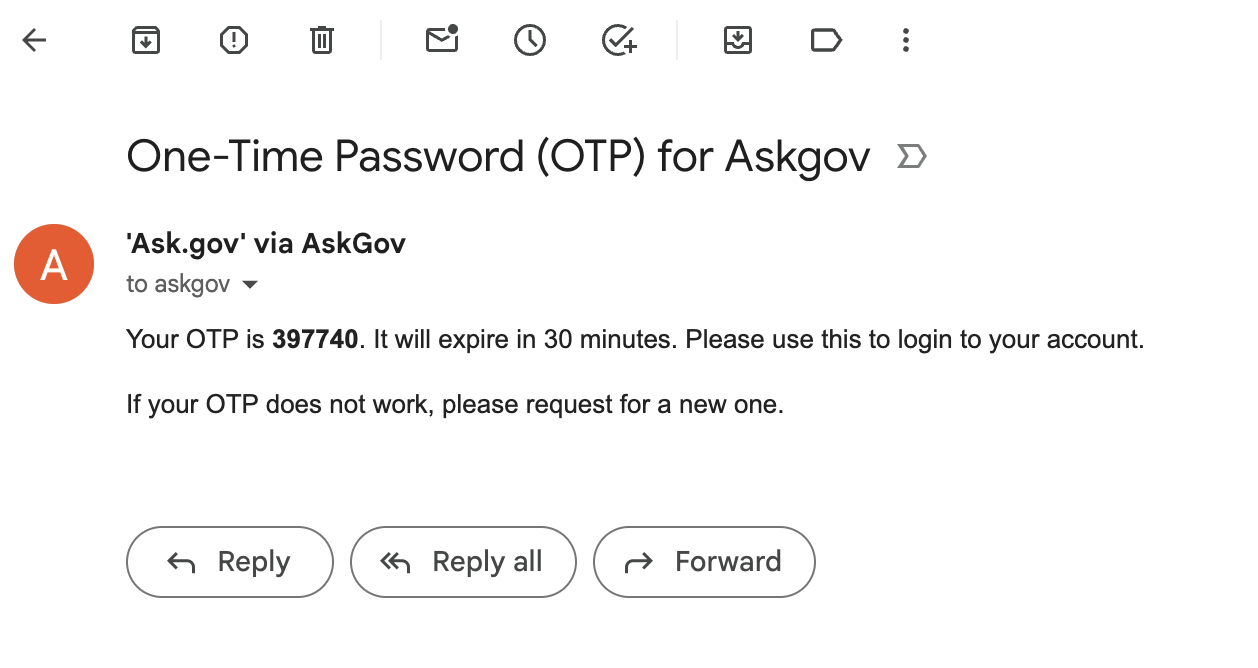Open the three-dot More menu
1258x668 pixels.
pos(905,40)
